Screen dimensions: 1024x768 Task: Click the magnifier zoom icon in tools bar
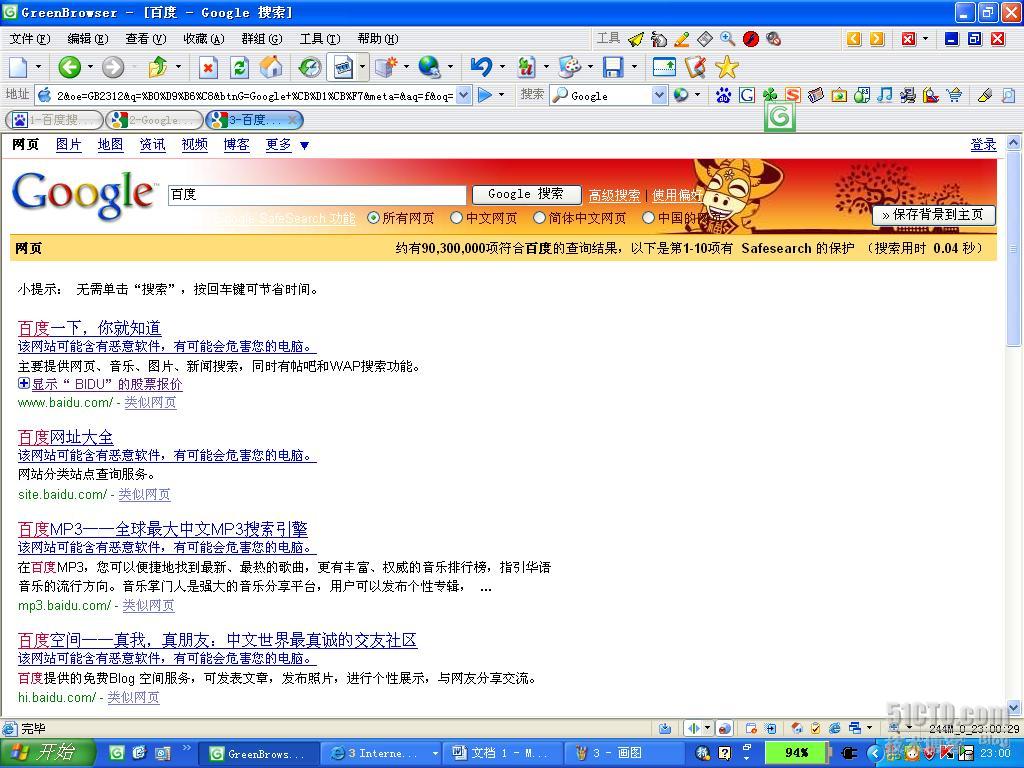(728, 39)
